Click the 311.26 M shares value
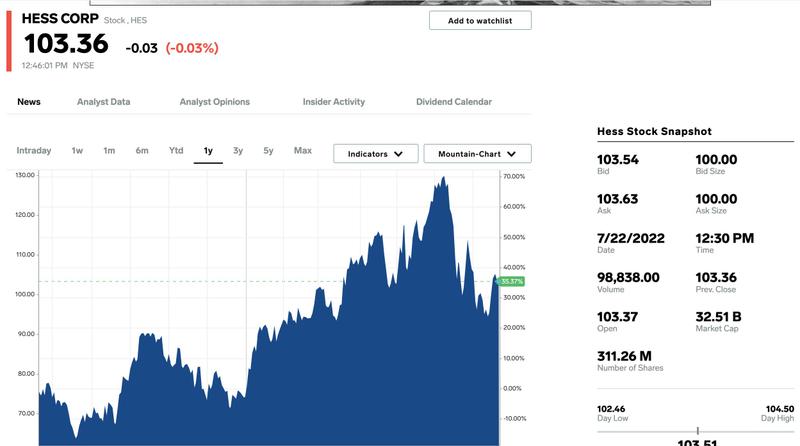Screen dimensions: 800x446 click(x=624, y=356)
